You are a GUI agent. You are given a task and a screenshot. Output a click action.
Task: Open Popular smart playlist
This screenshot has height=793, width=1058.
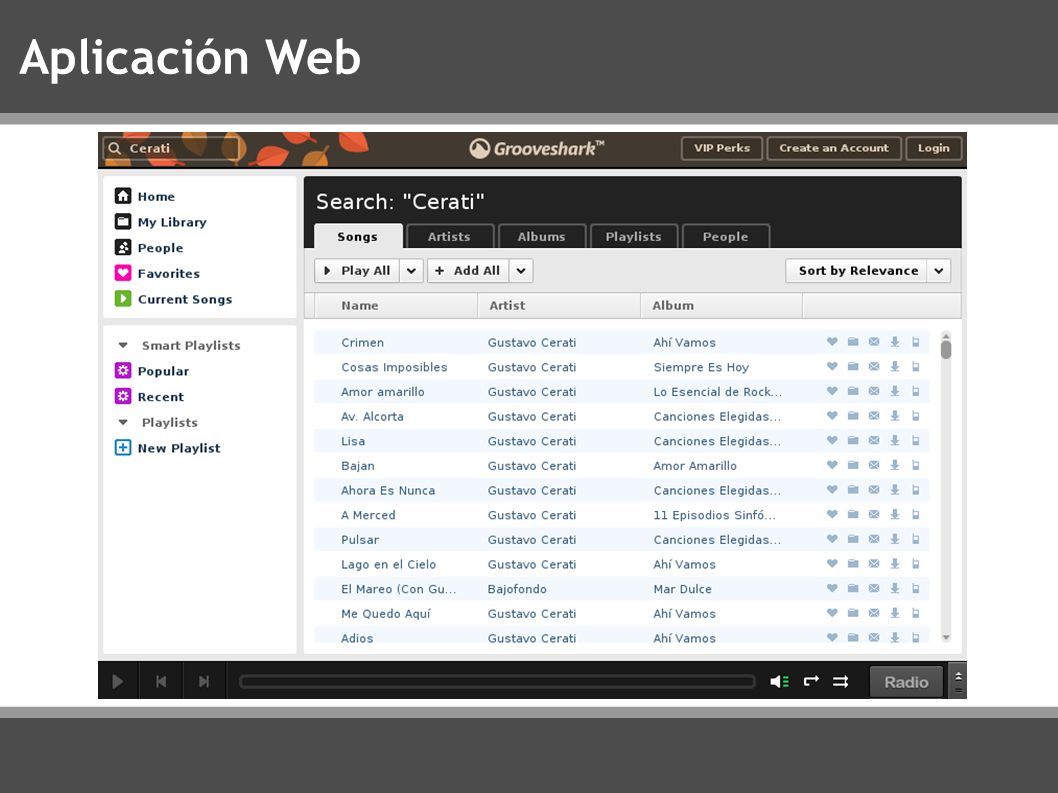[x=152, y=371]
